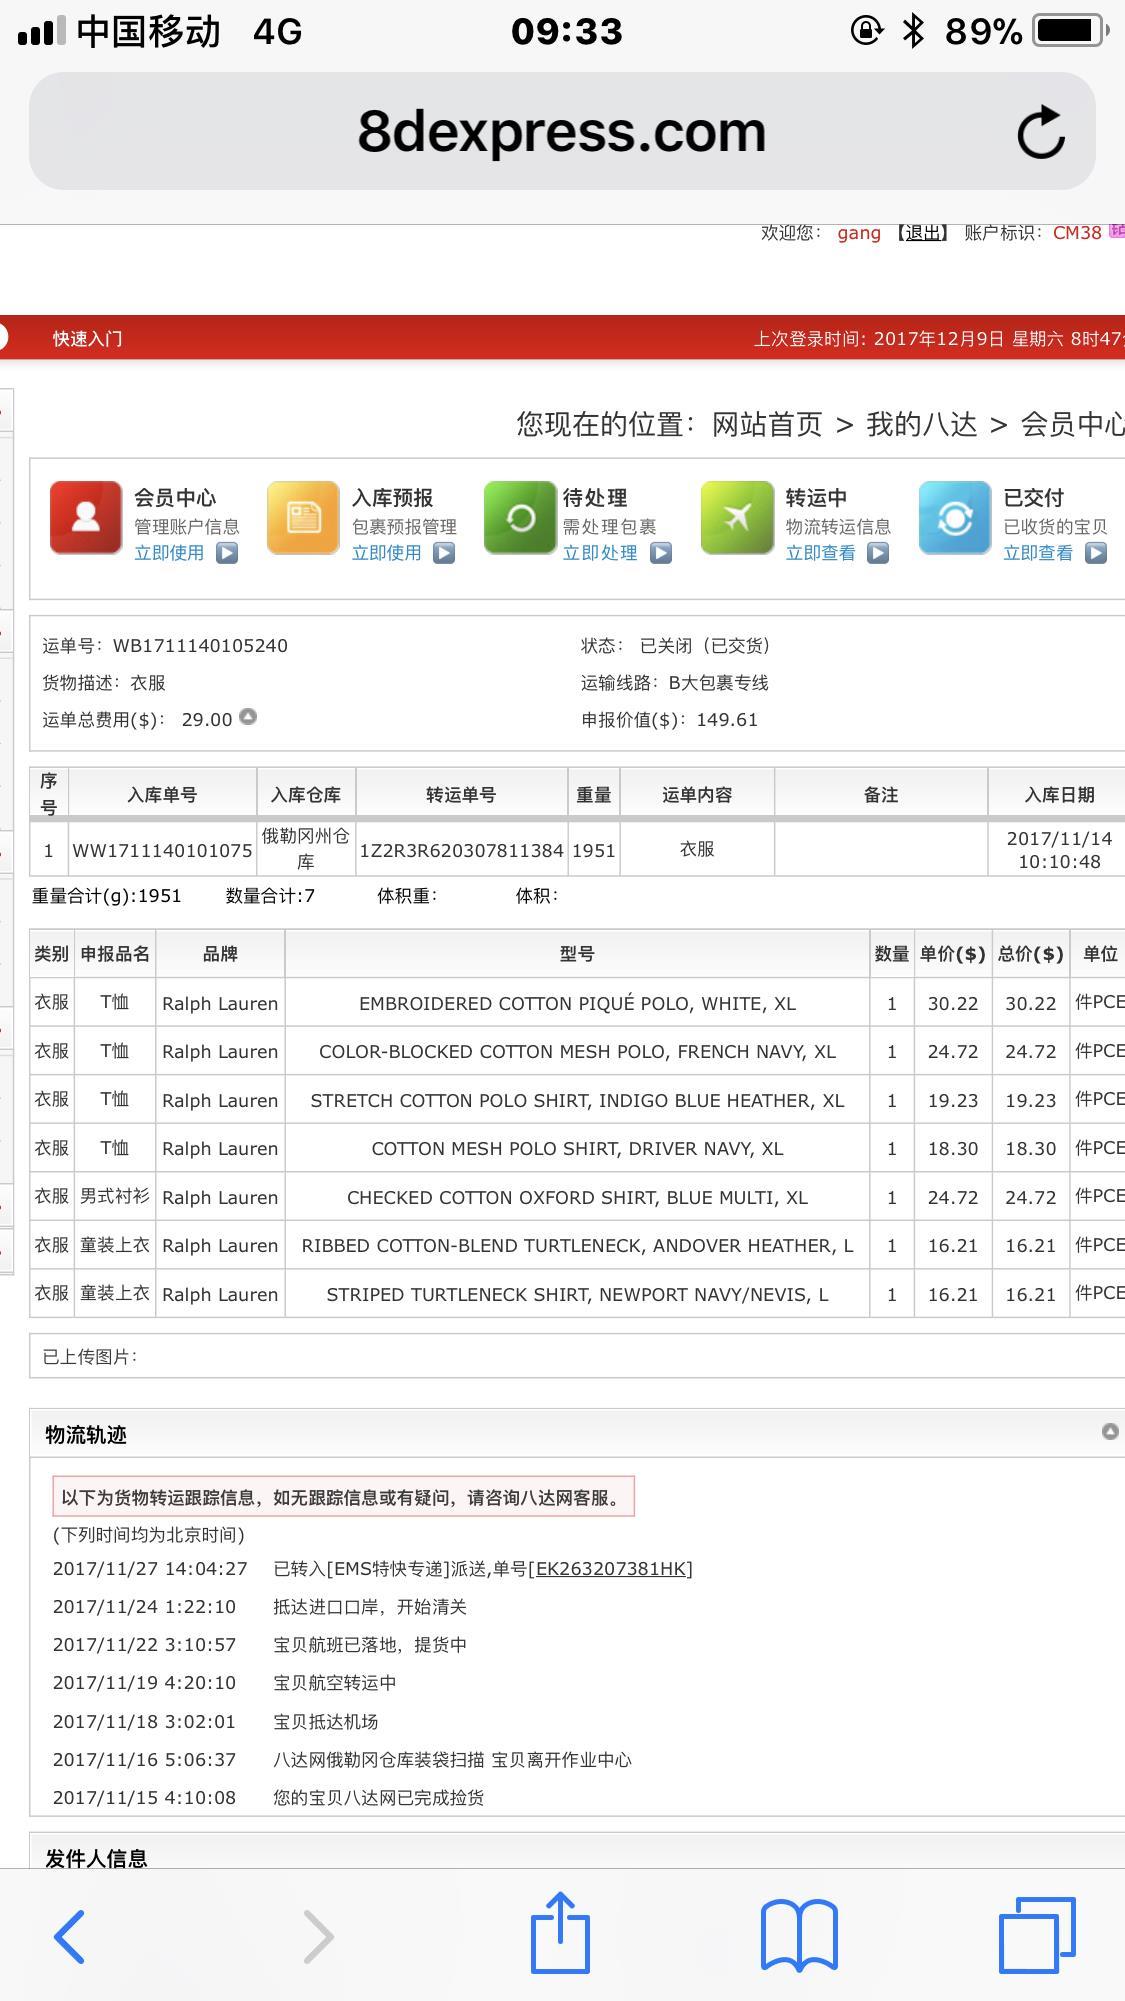Tap the 8dexpress.com address bar

click(561, 132)
